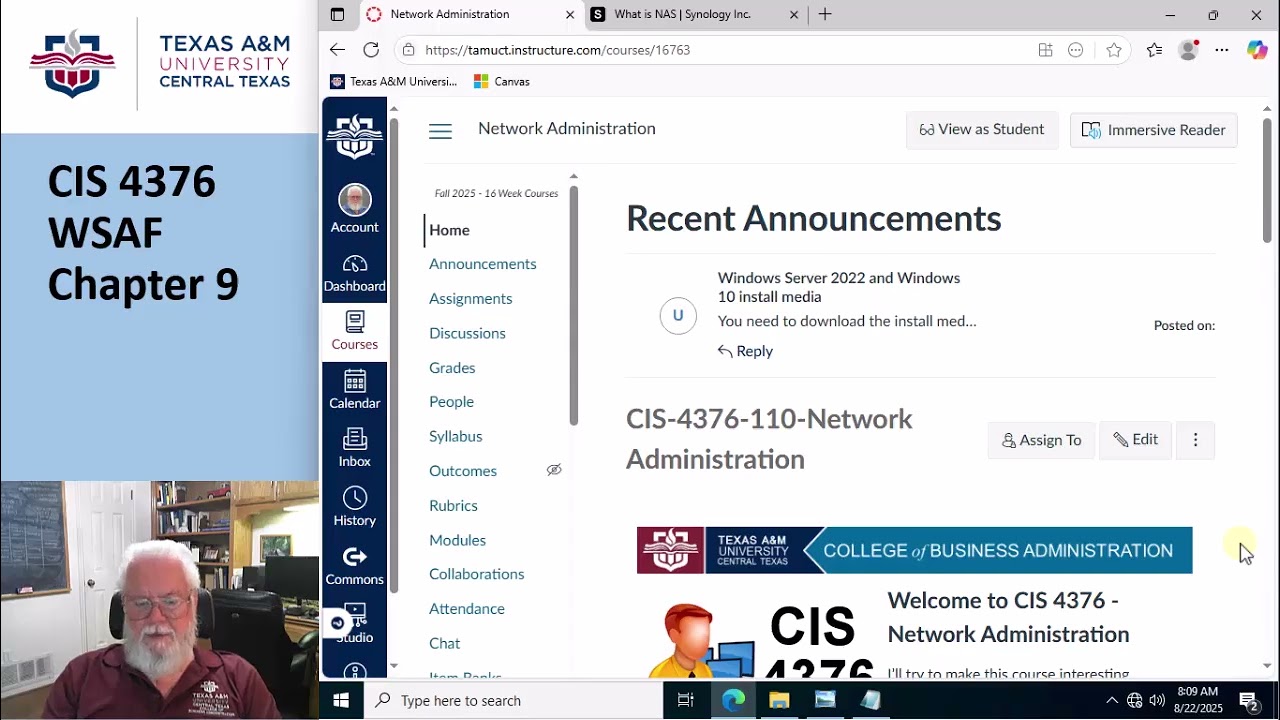Image resolution: width=1280 pixels, height=720 pixels.
Task: Open the more options kebab beside Edit
Action: coord(1195,440)
